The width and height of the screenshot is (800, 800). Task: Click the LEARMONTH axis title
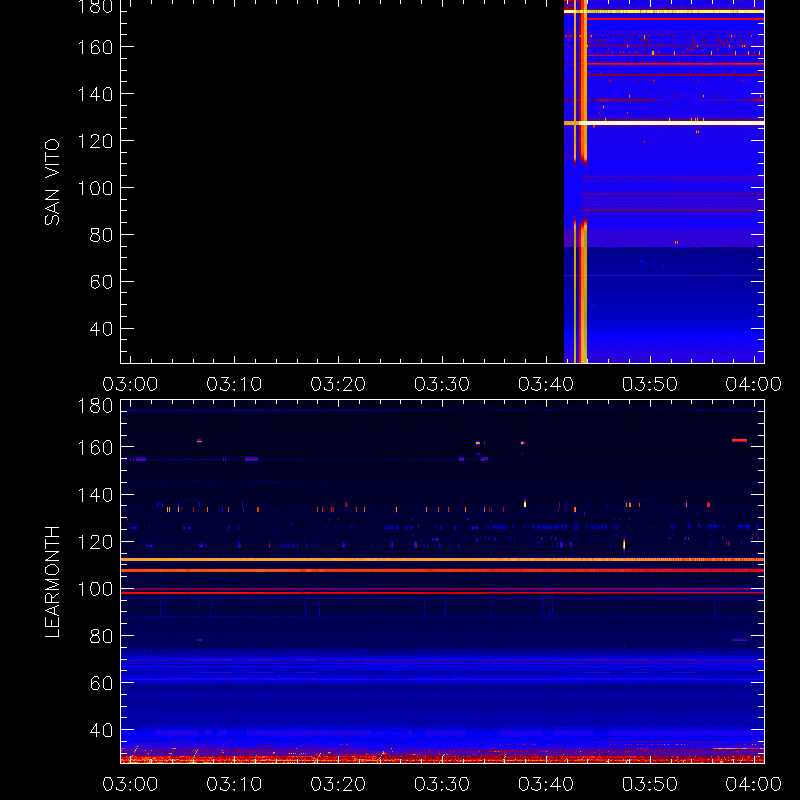52,582
